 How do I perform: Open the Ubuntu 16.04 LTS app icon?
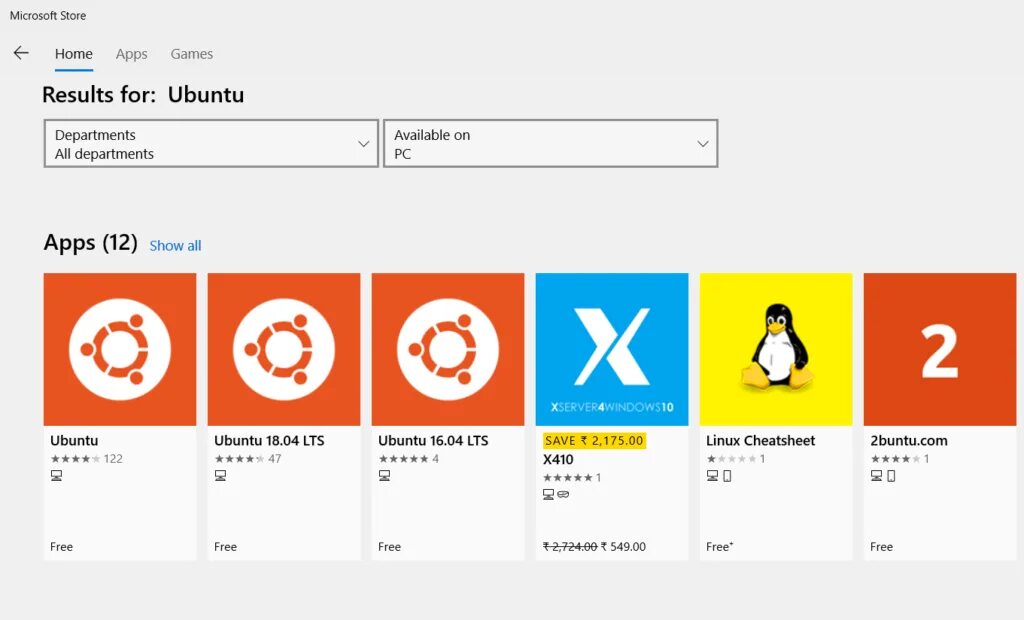tap(448, 349)
